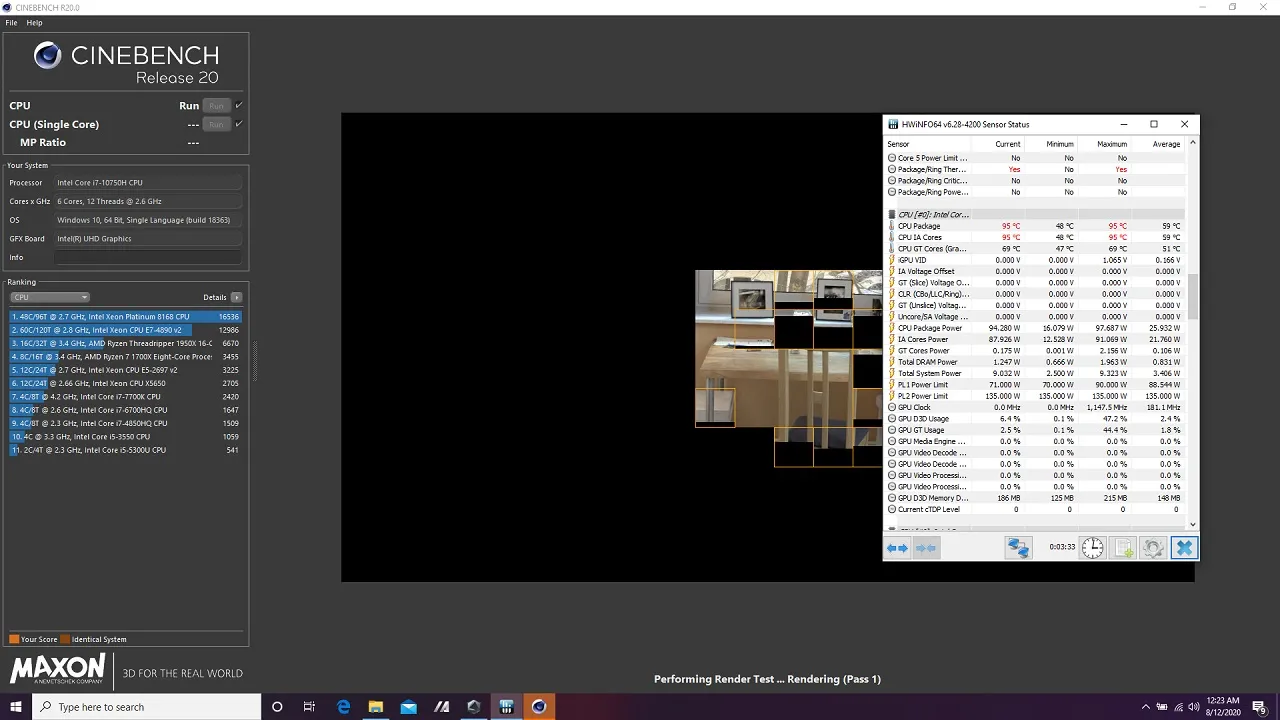This screenshot has height=720, width=1280.
Task: Select ranking row Intel Core i5-3550 CPU
Action: pos(125,436)
